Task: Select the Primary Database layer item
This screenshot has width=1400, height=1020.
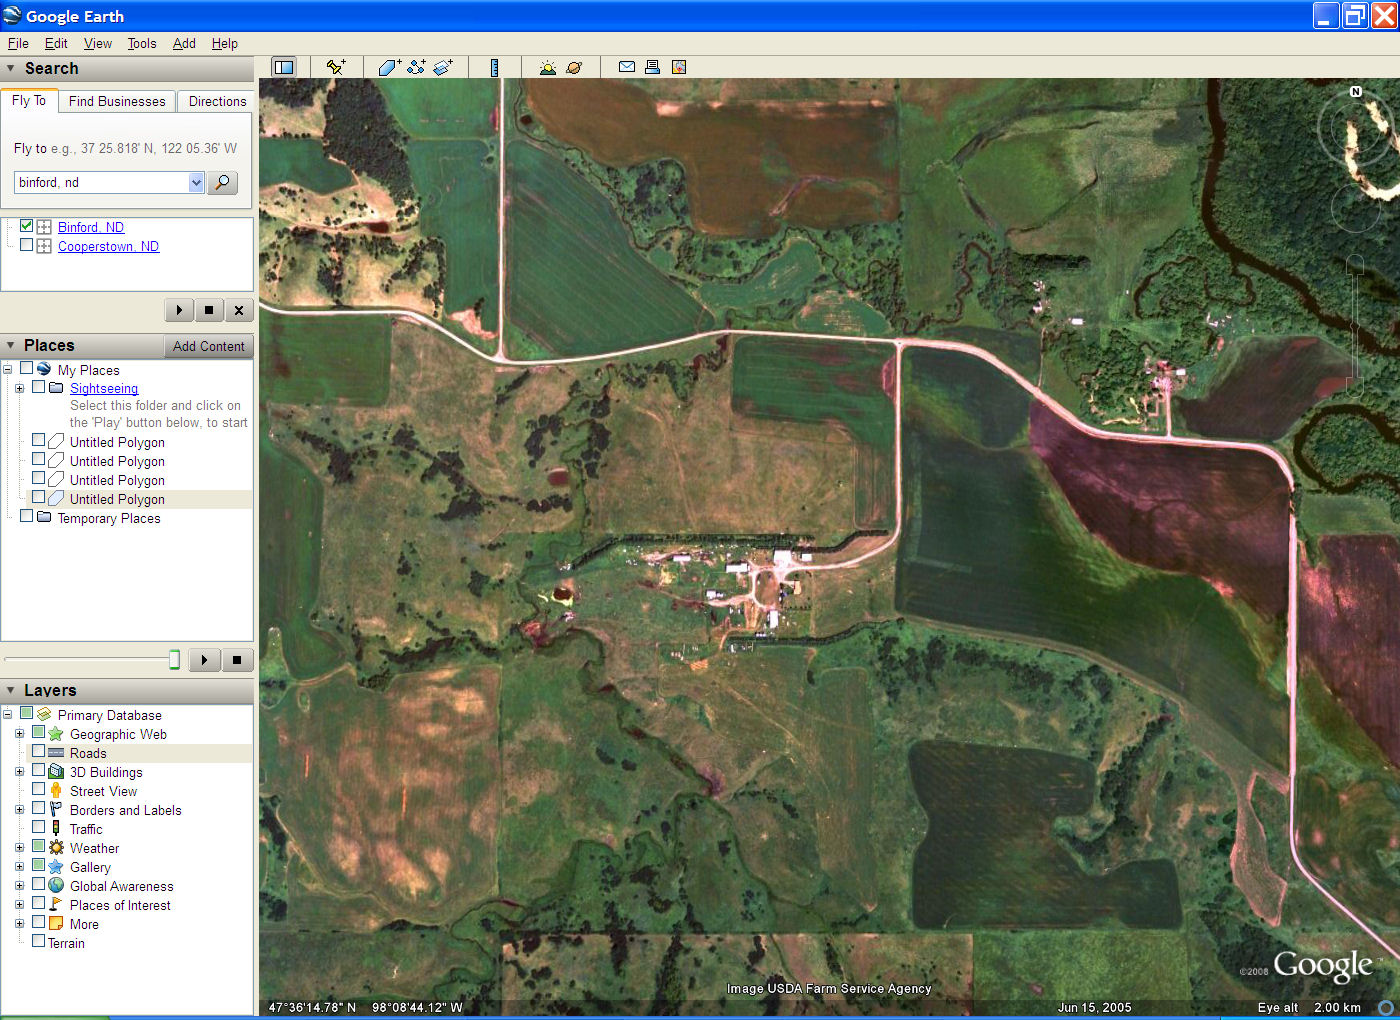Action: pos(109,715)
